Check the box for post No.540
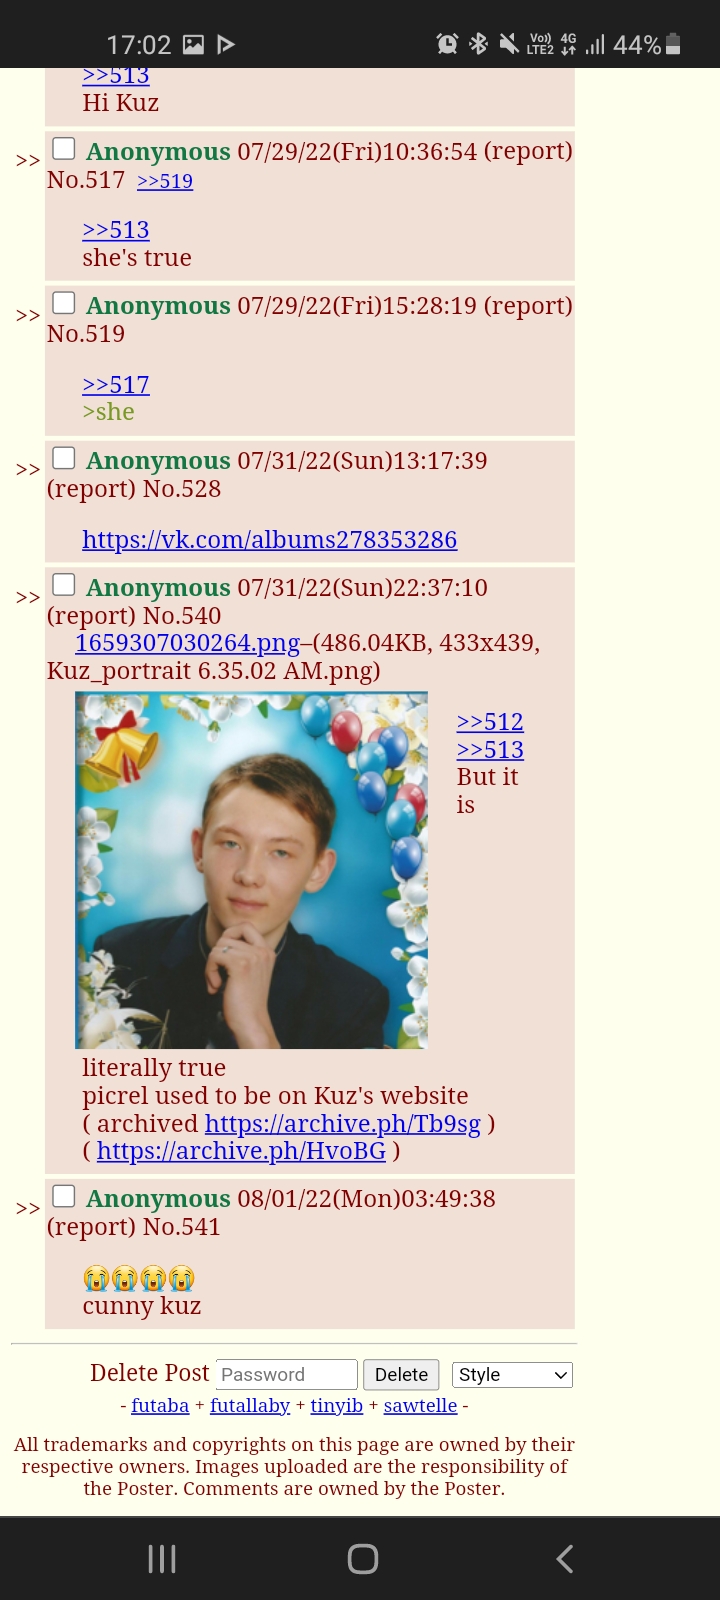This screenshot has height=1600, width=720. click(x=64, y=584)
